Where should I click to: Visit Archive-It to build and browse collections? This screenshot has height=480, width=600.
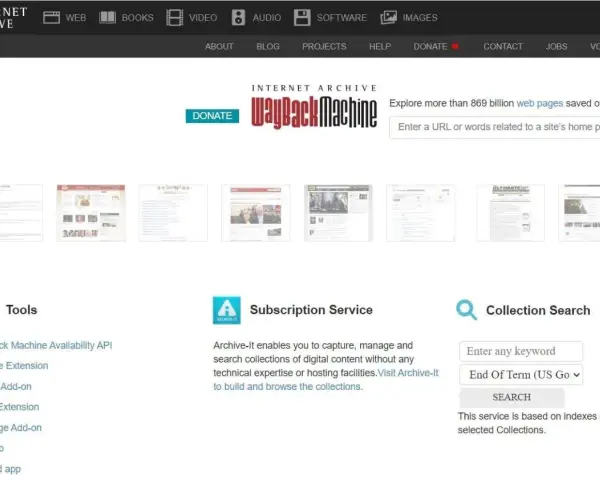click(x=326, y=380)
